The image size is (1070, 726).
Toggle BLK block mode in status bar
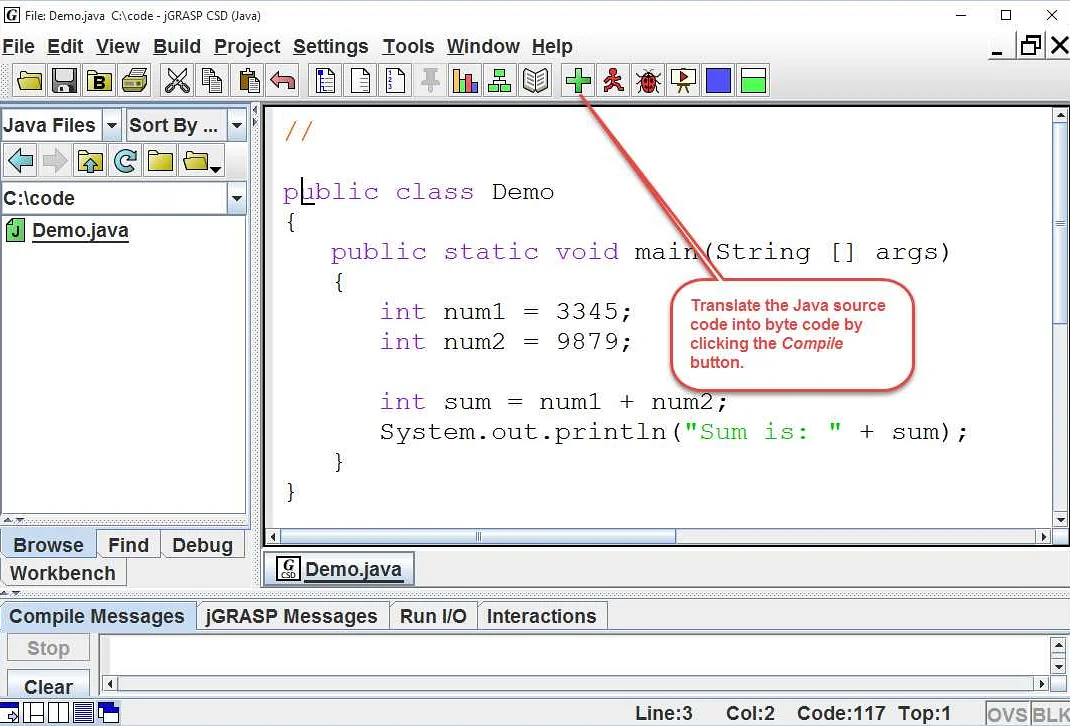(x=1050, y=714)
